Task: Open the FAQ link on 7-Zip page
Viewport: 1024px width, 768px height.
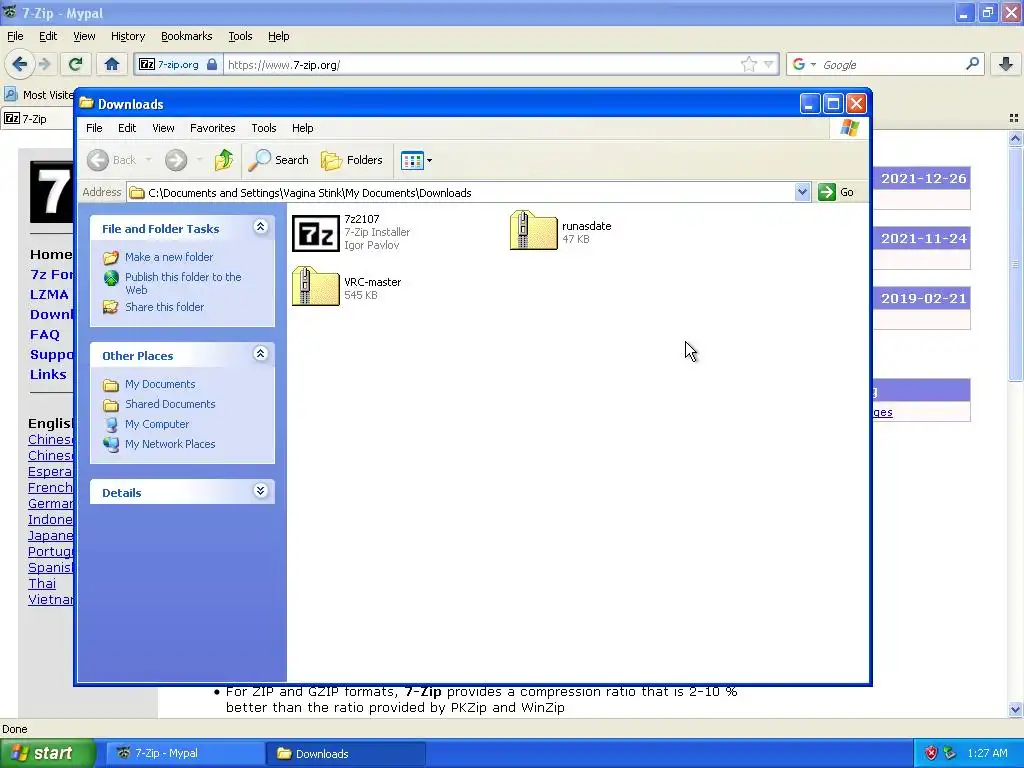Action: click(44, 334)
